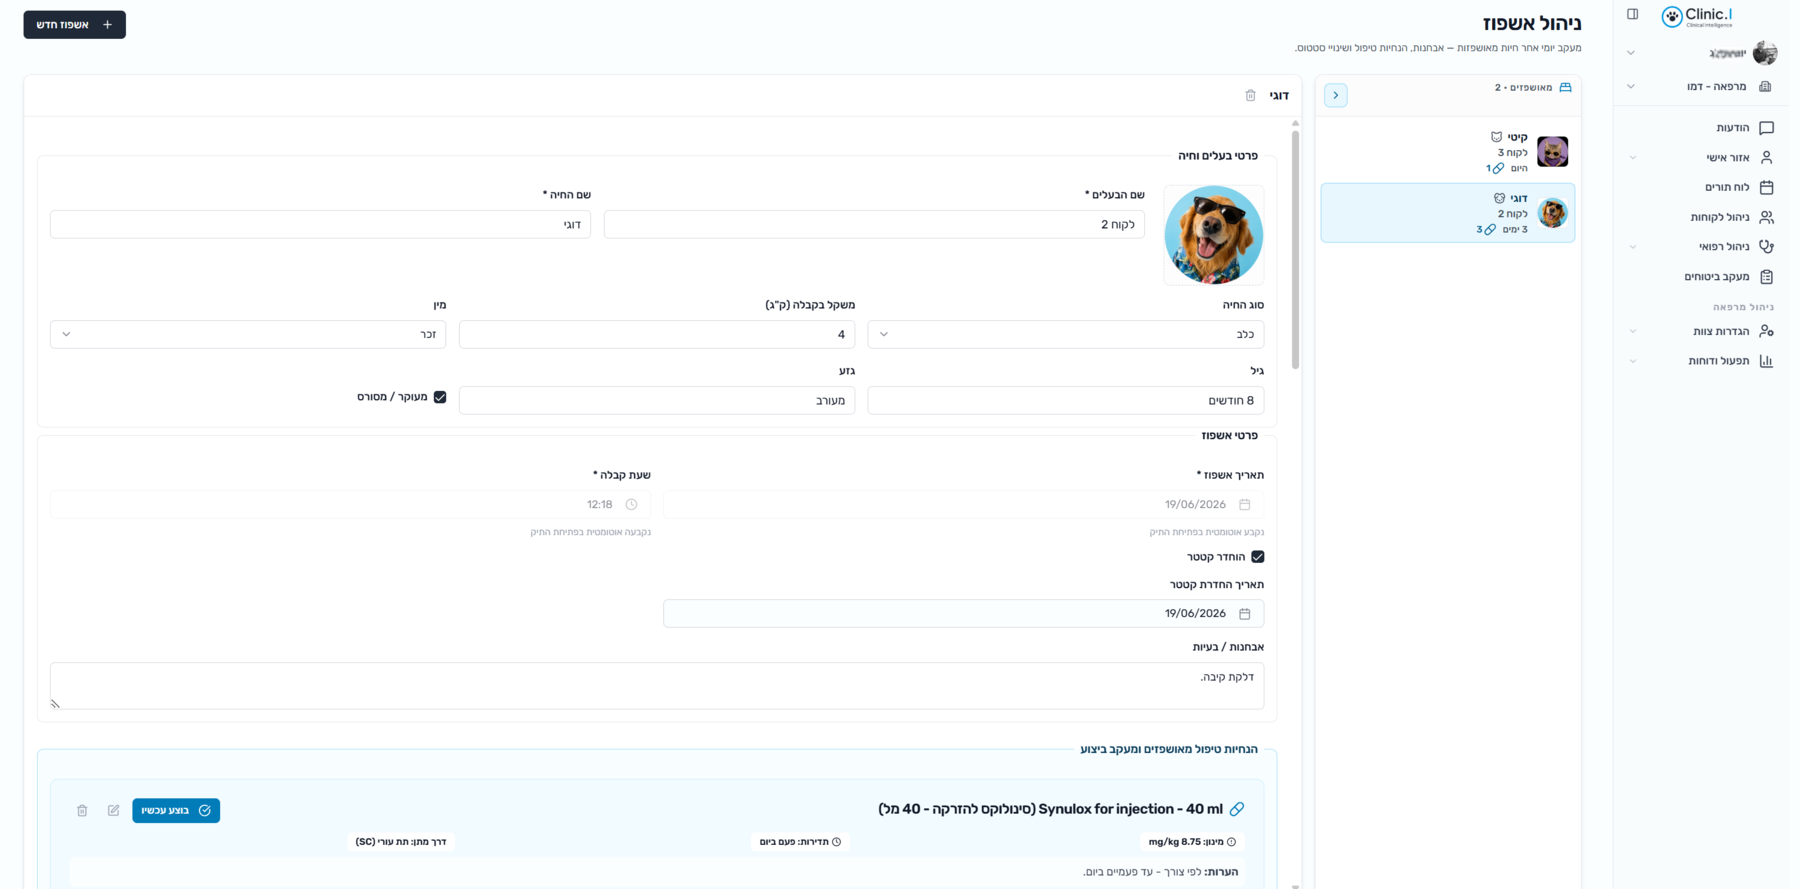Viewport: 1800px width, 889px height.
Task: Collapse the hospitalized patients list panel
Action: [x=1336, y=95]
